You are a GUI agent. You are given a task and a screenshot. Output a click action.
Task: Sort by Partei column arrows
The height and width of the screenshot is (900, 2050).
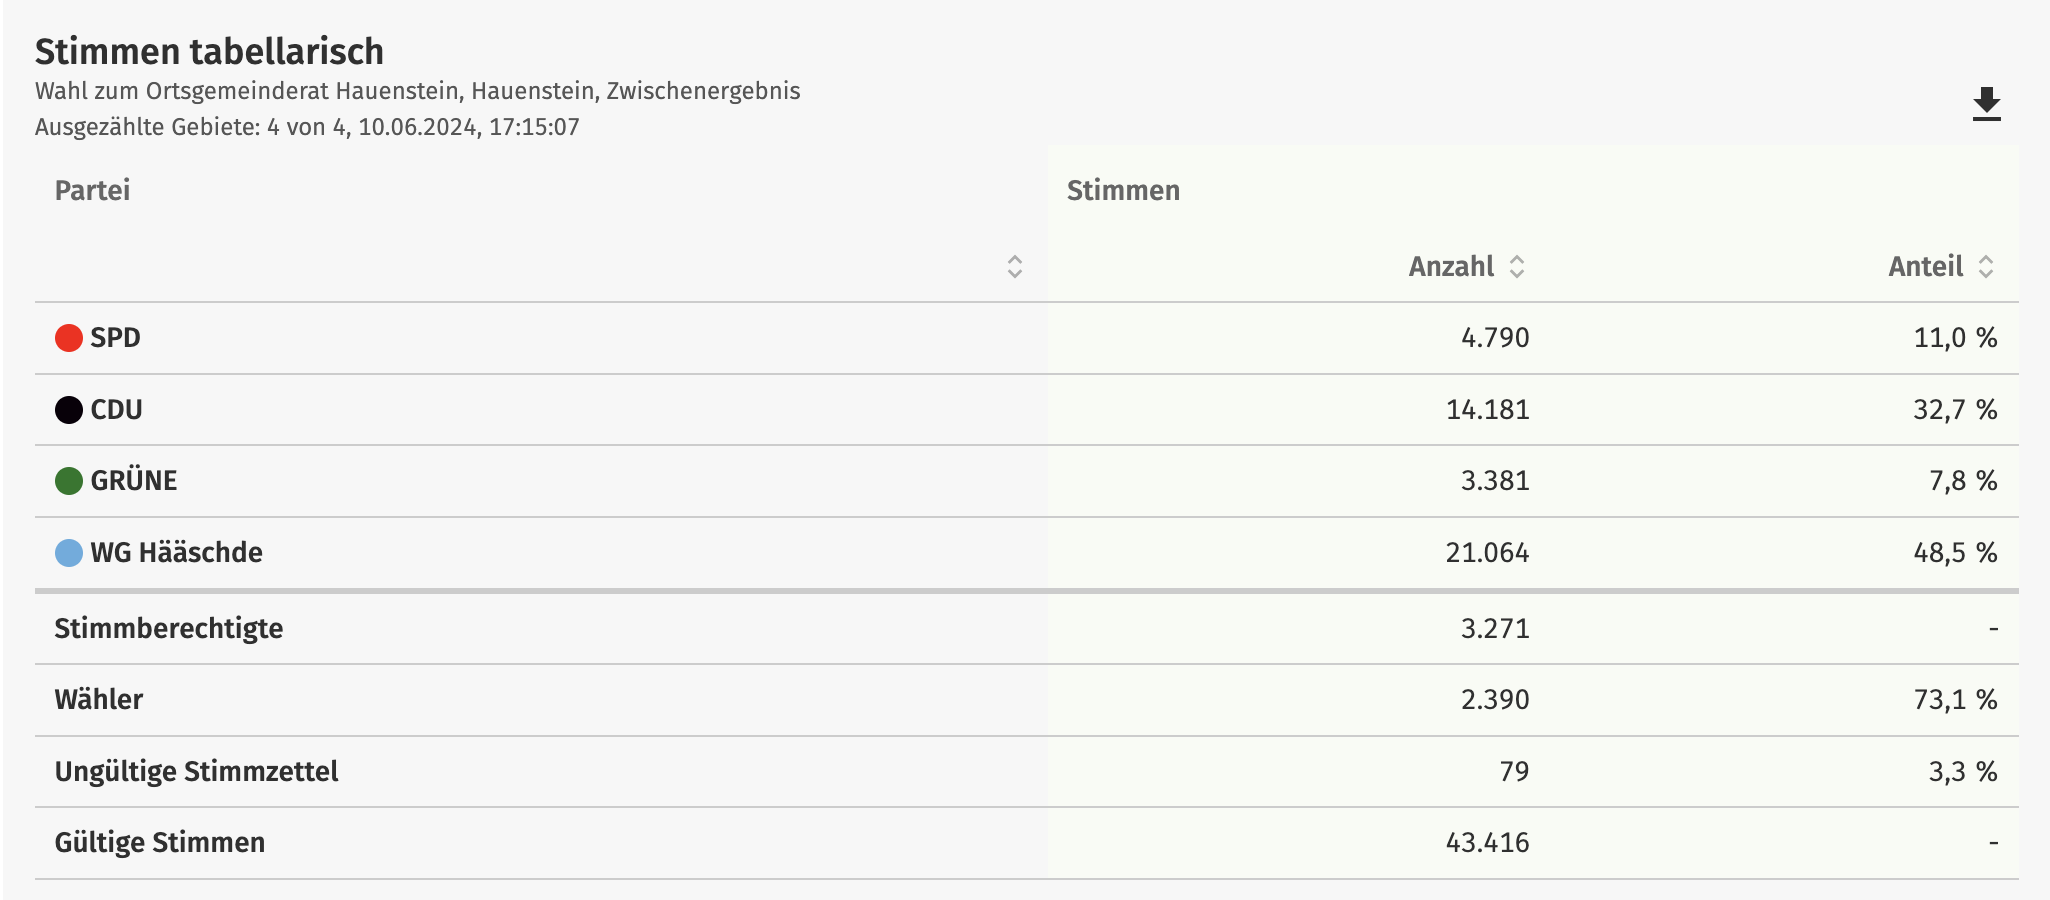1014,266
